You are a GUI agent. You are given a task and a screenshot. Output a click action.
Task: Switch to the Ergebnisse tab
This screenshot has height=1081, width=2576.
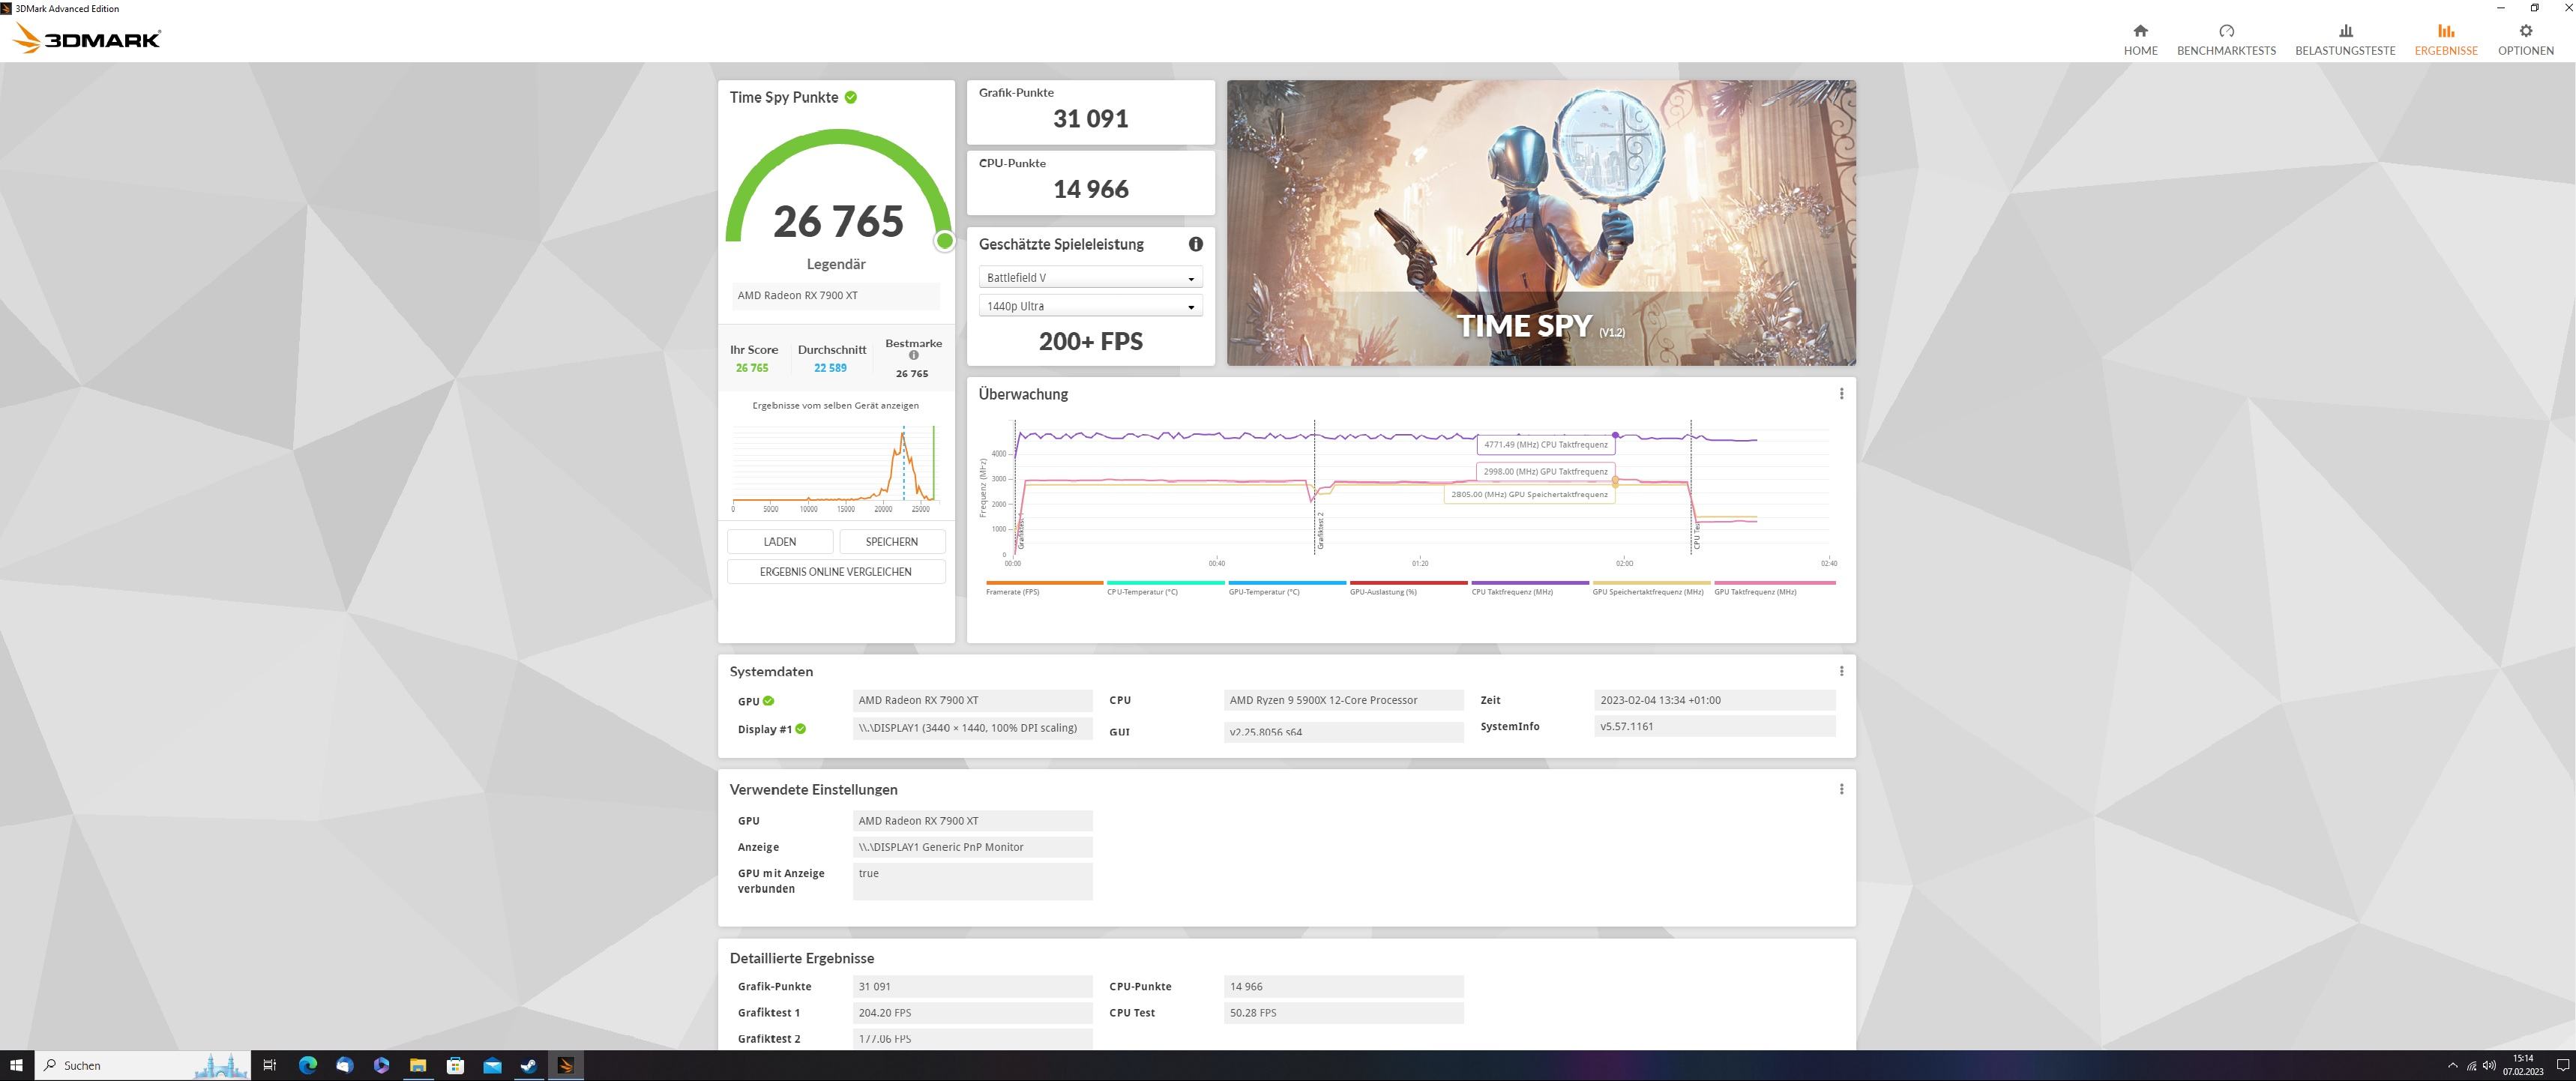point(2445,40)
